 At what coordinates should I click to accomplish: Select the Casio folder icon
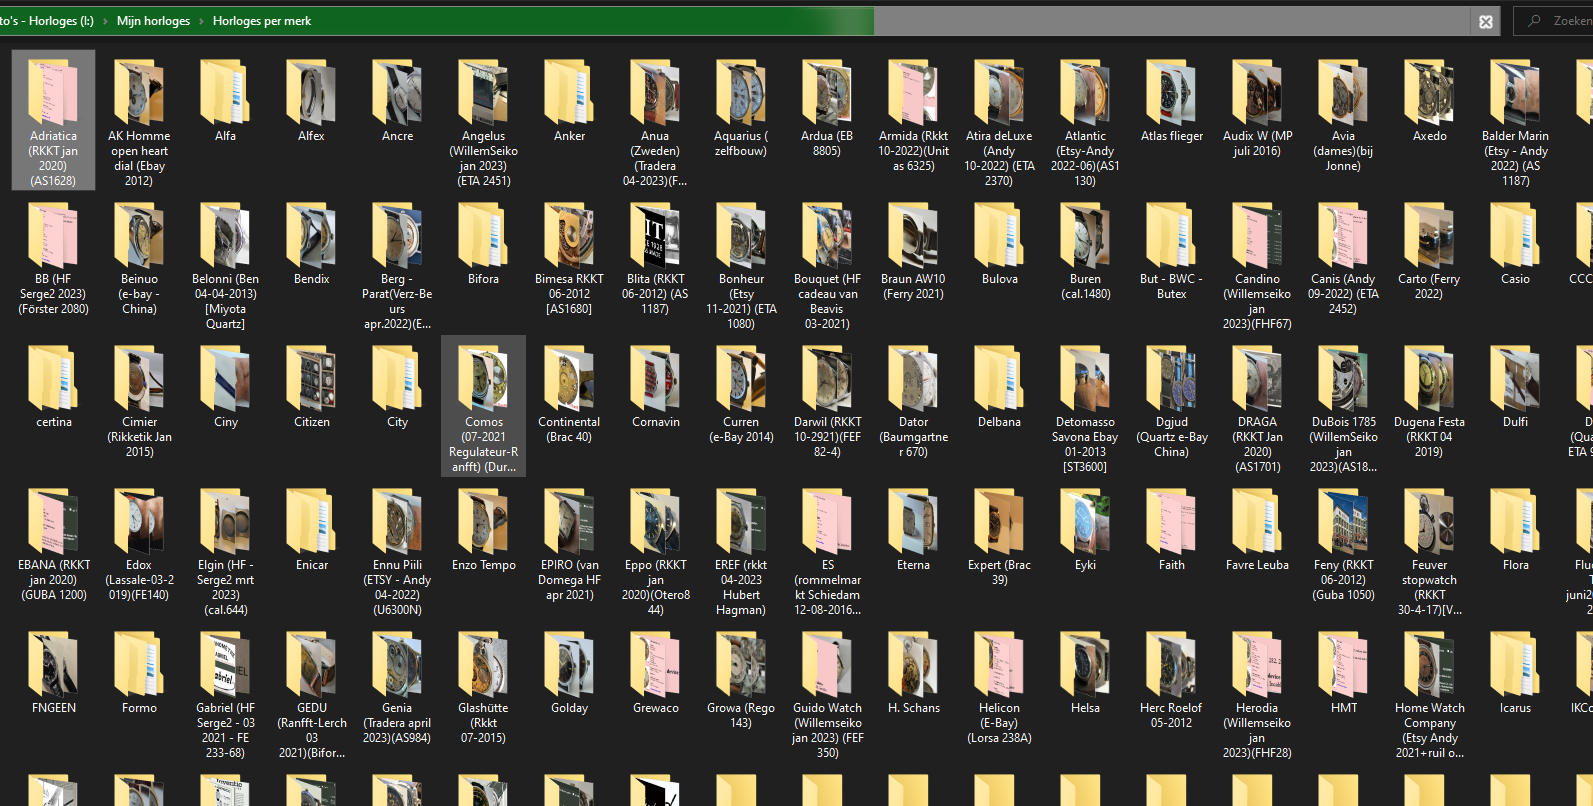(x=1515, y=235)
